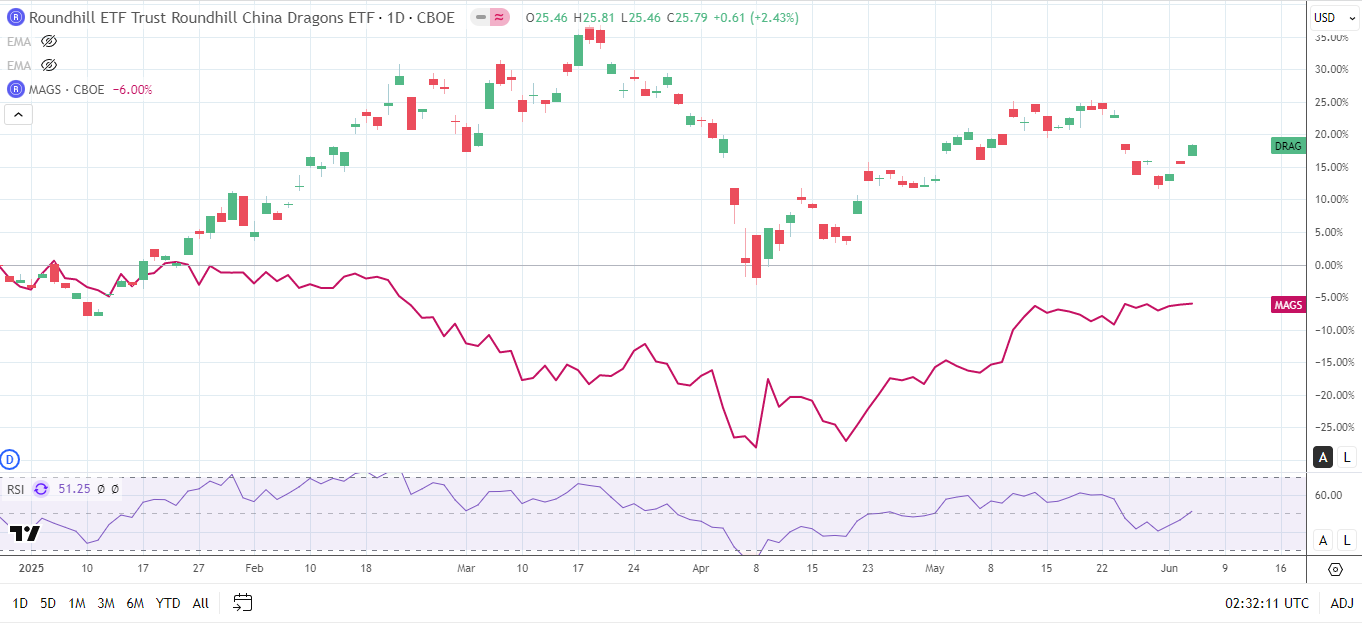The width and height of the screenshot is (1362, 623).
Task: Switch to the 6M time range
Action: tap(135, 603)
